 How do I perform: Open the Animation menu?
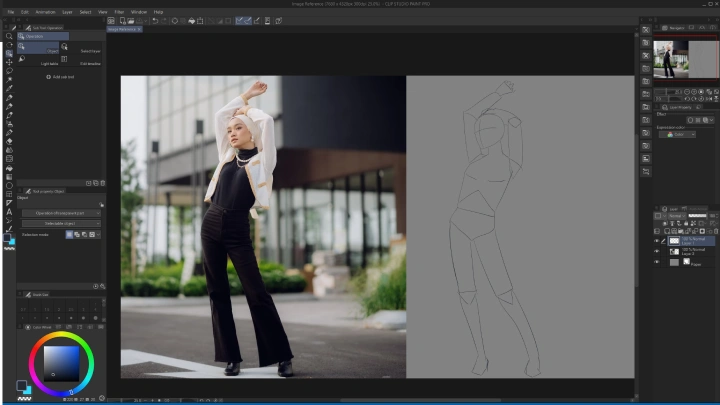45,12
